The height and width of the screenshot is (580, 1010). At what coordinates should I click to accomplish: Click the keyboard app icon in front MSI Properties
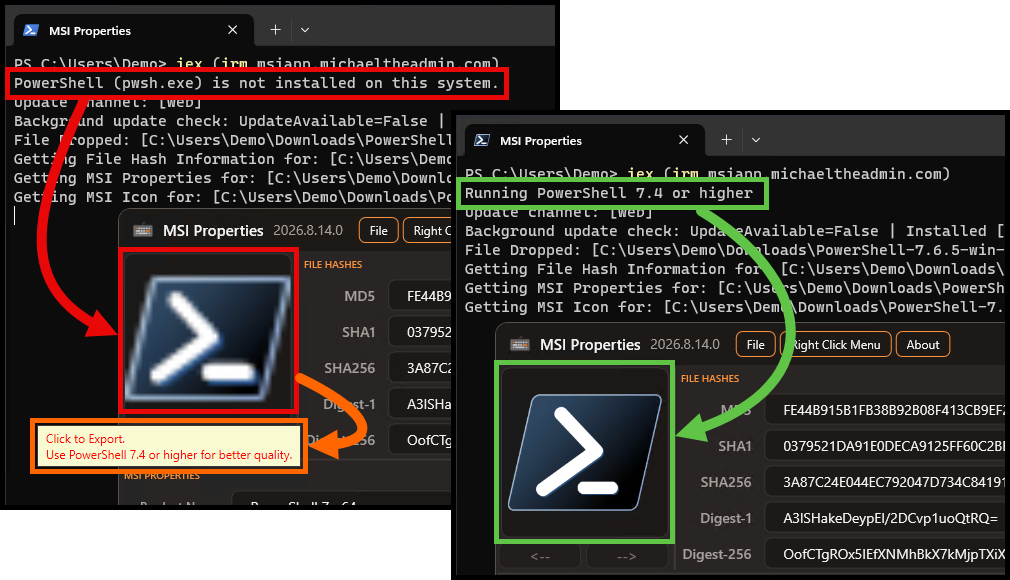pos(520,345)
